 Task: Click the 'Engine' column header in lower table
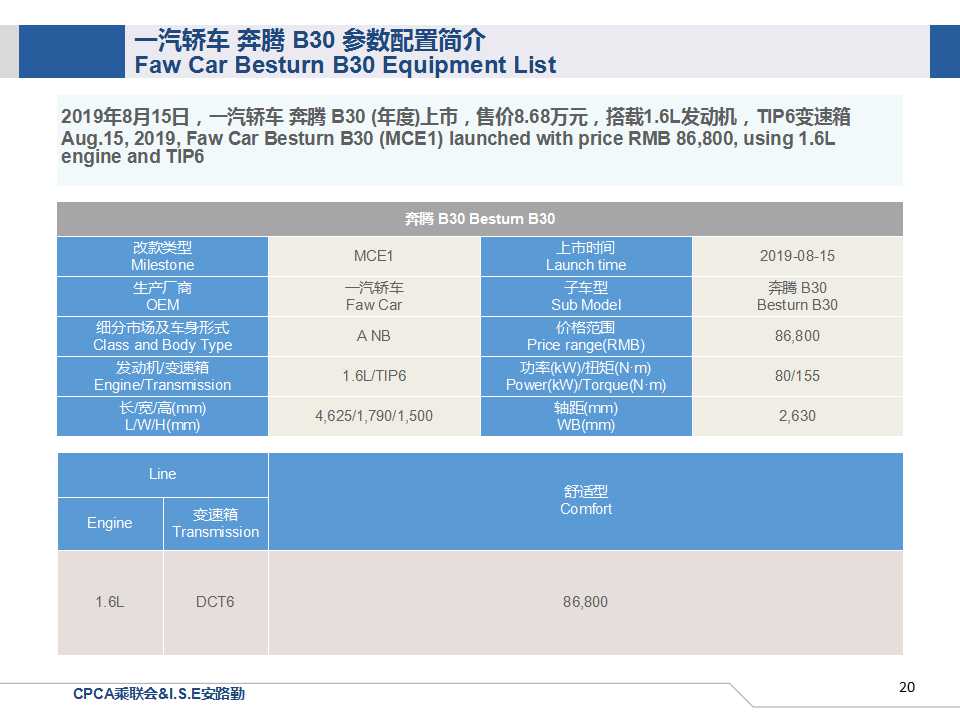(110, 523)
